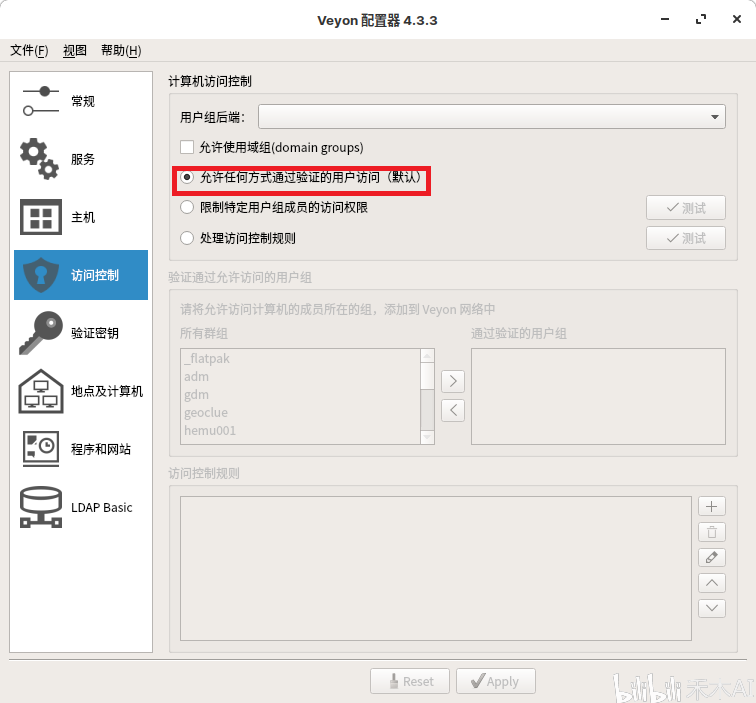
Task: Minimize the Veyon configurator window
Action: pos(665,19)
